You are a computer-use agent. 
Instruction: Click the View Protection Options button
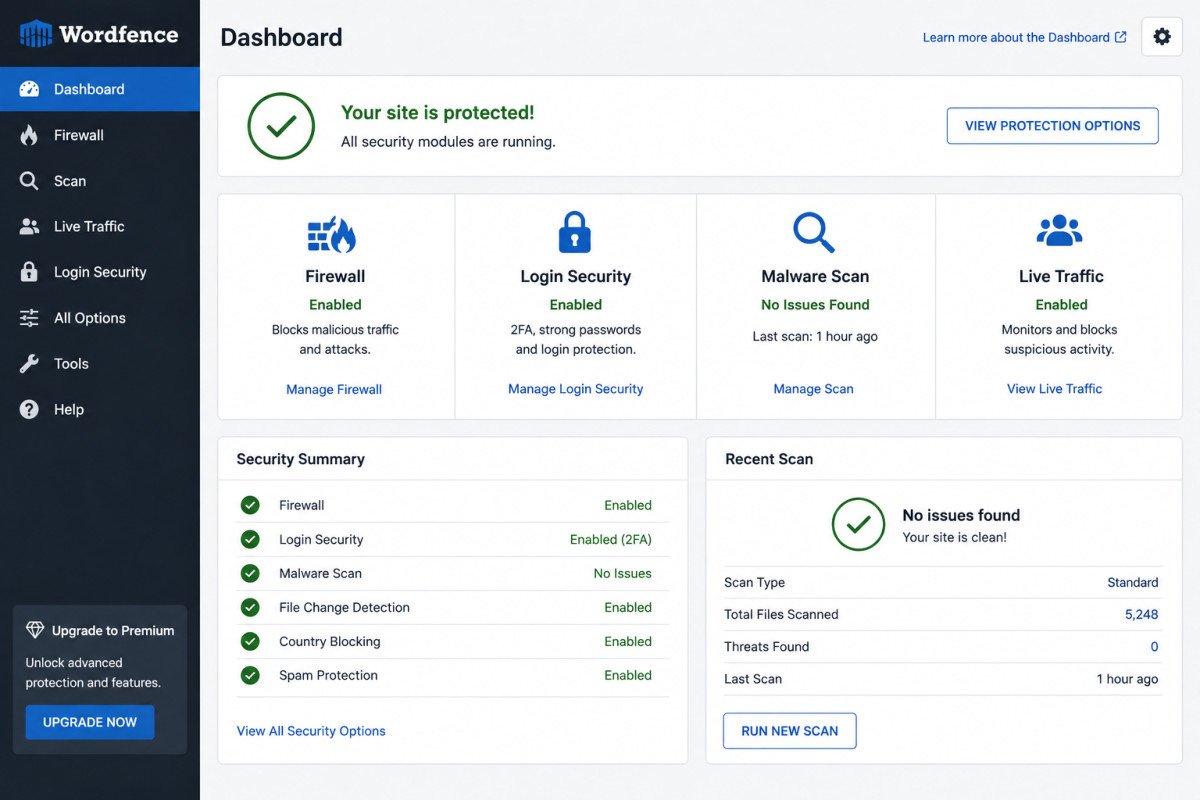[1053, 126]
